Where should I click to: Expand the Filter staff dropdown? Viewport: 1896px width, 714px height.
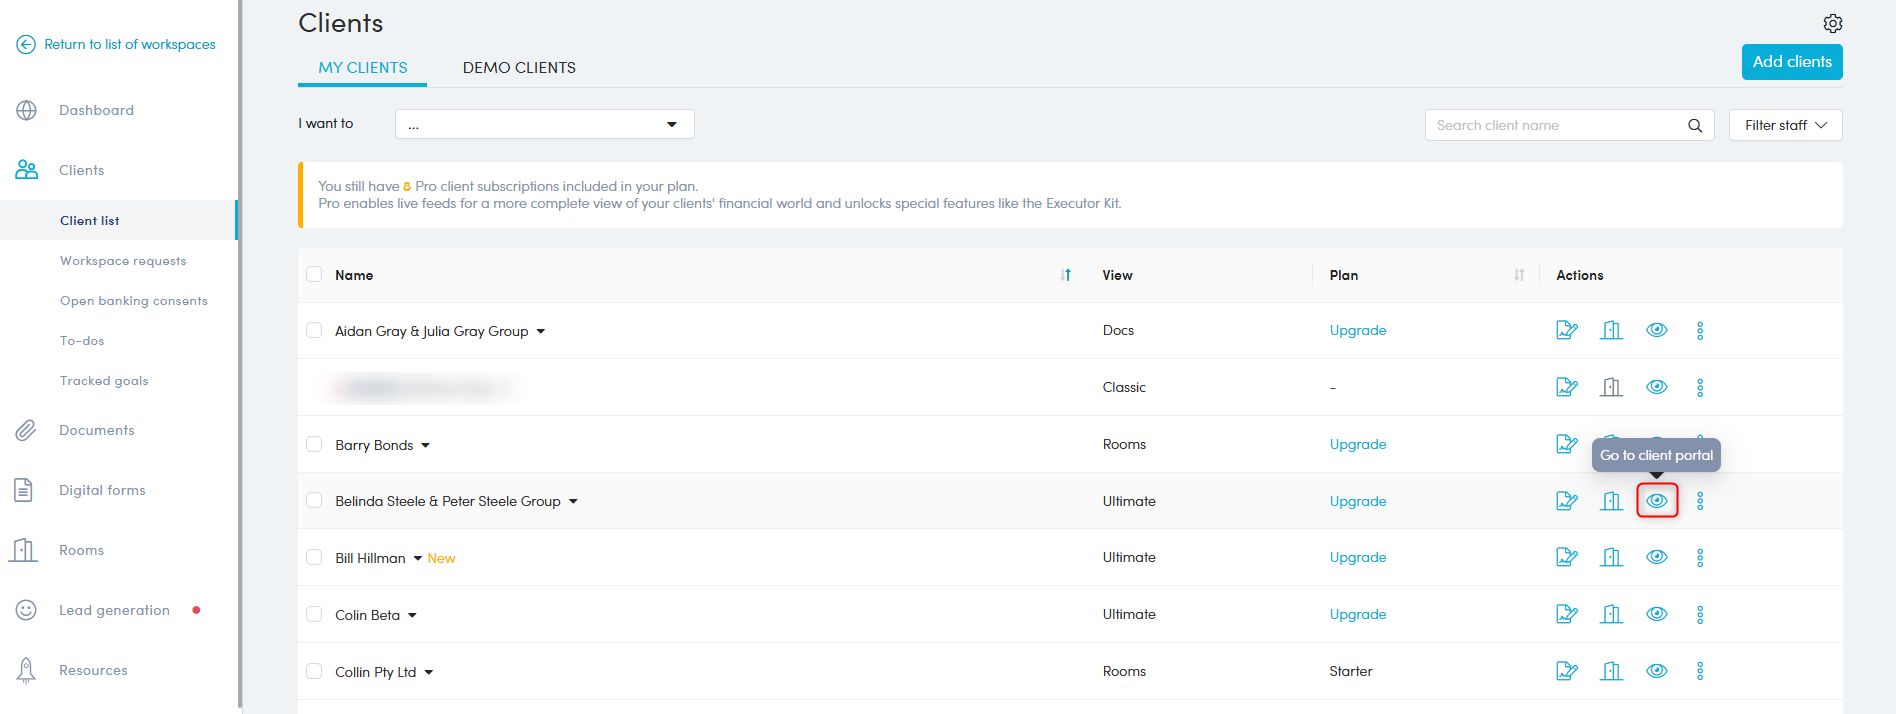click(1784, 125)
